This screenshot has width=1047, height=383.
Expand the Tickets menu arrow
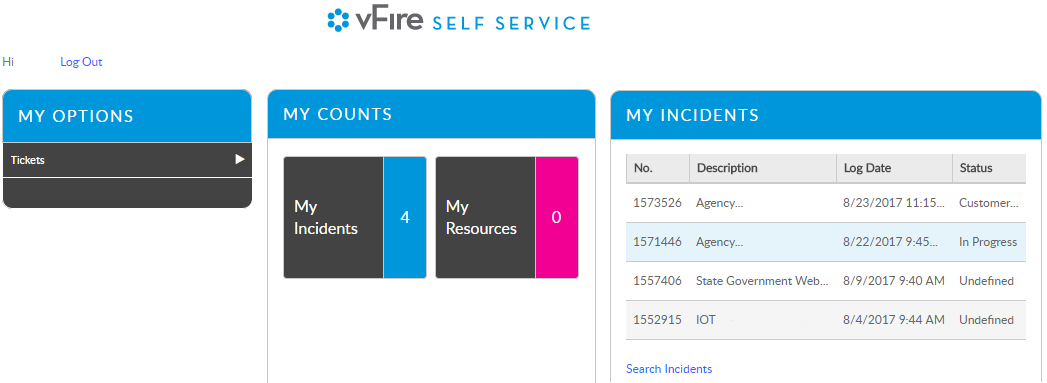click(240, 159)
